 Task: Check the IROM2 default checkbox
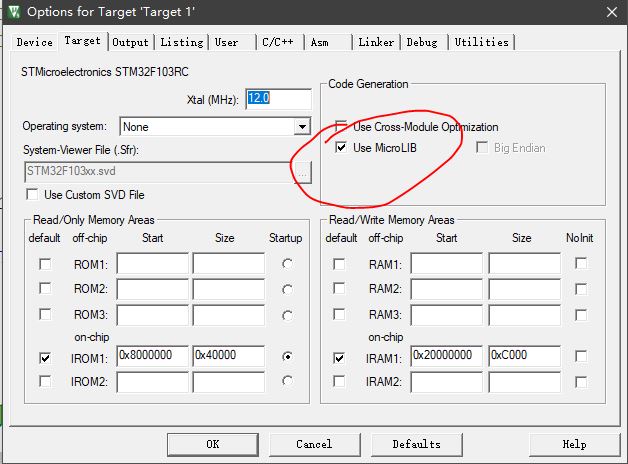point(45,381)
